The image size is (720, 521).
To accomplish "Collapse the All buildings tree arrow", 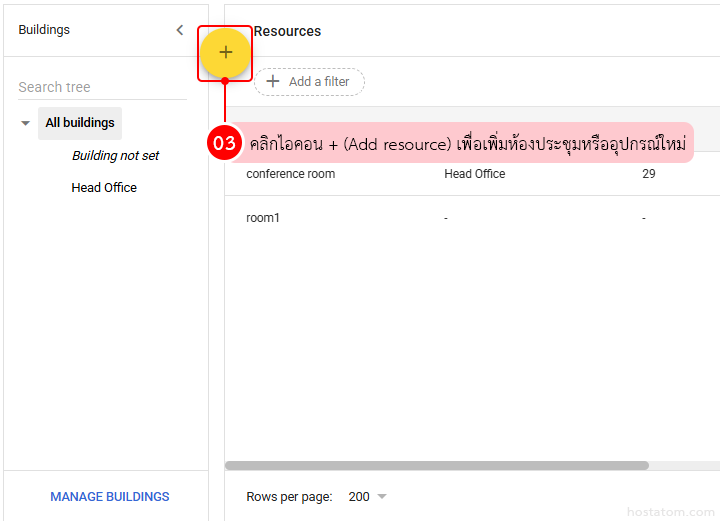I will tap(25, 123).
